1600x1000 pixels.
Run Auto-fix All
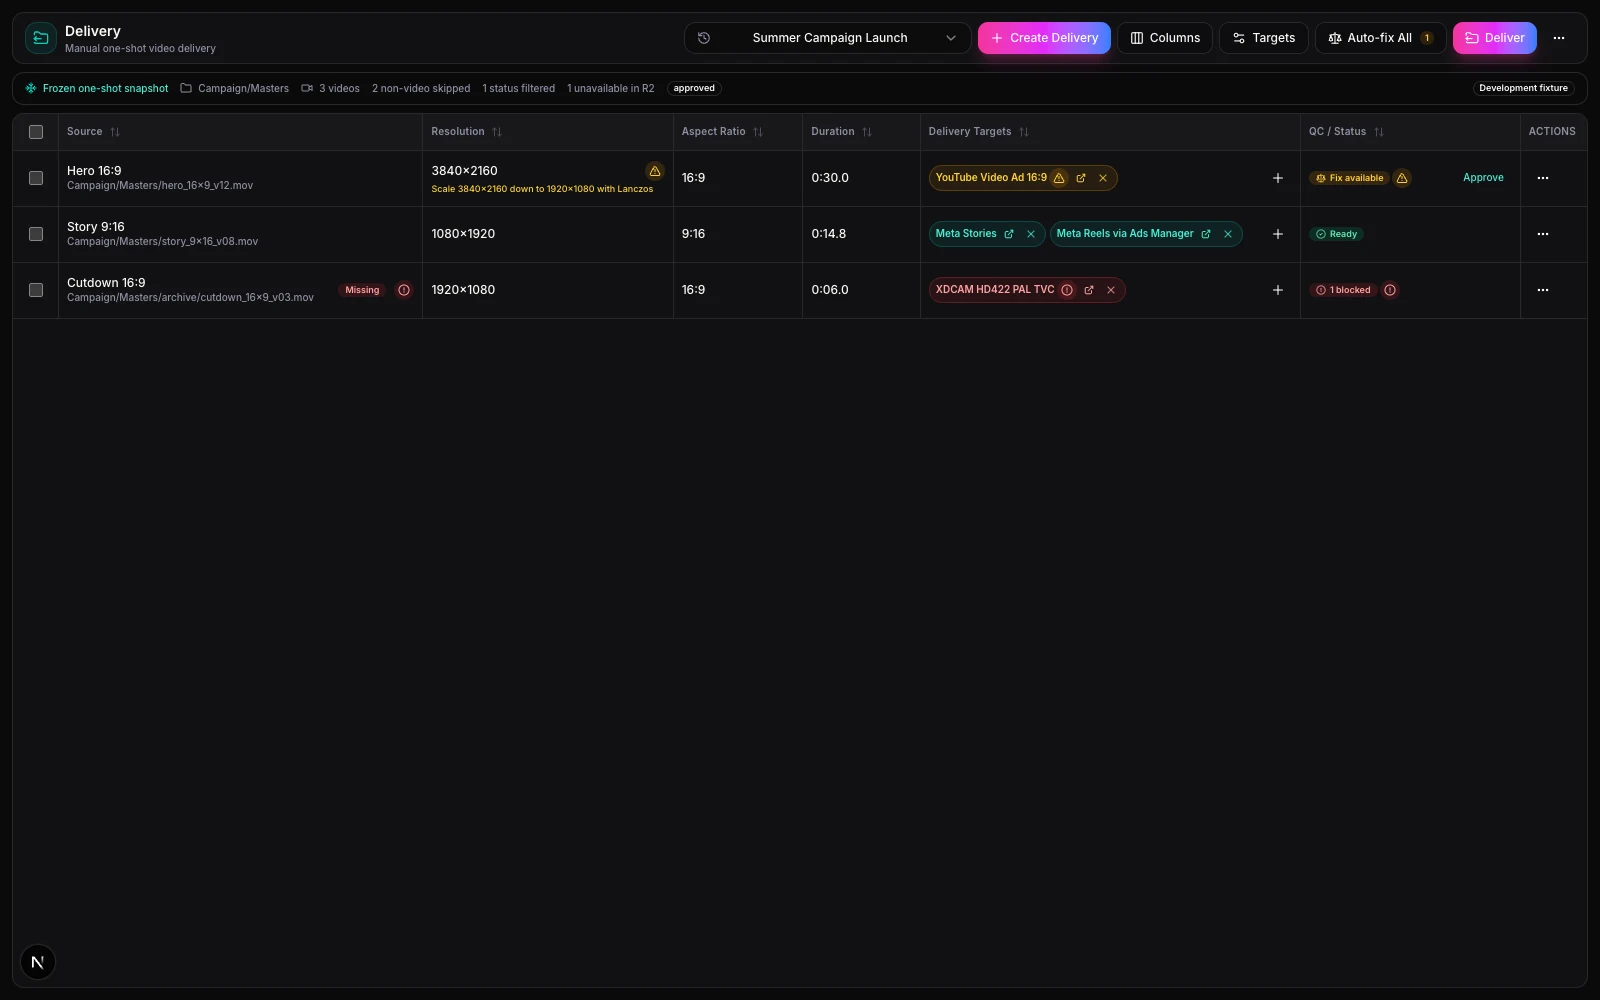pyautogui.click(x=1380, y=38)
